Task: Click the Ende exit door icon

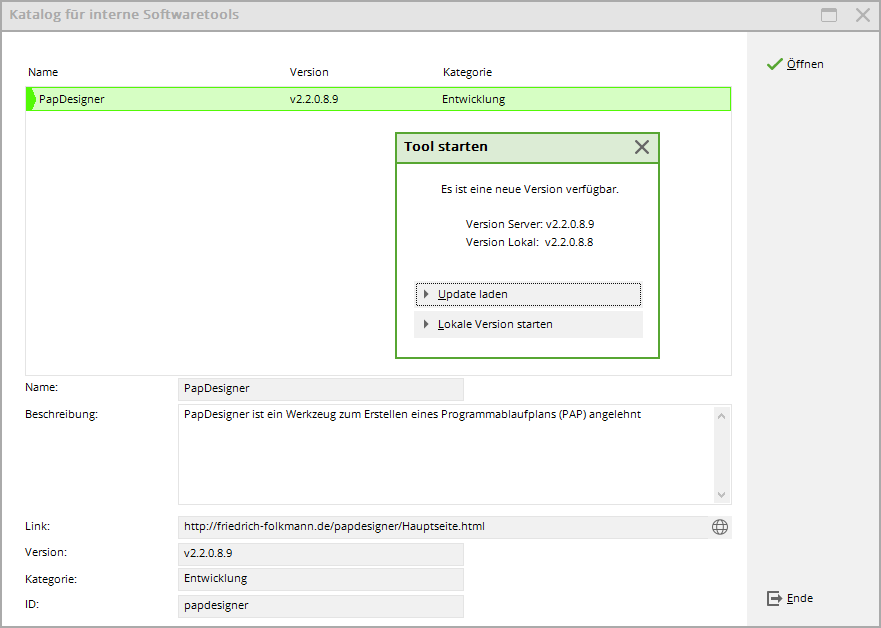Action: (x=773, y=598)
